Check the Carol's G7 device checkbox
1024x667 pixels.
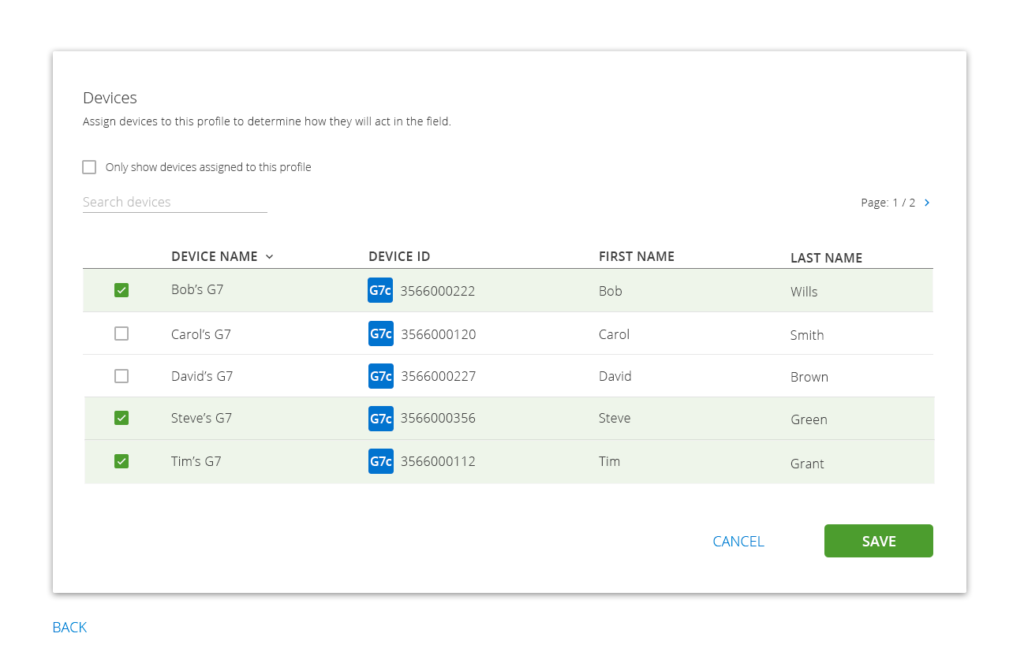[121, 334]
